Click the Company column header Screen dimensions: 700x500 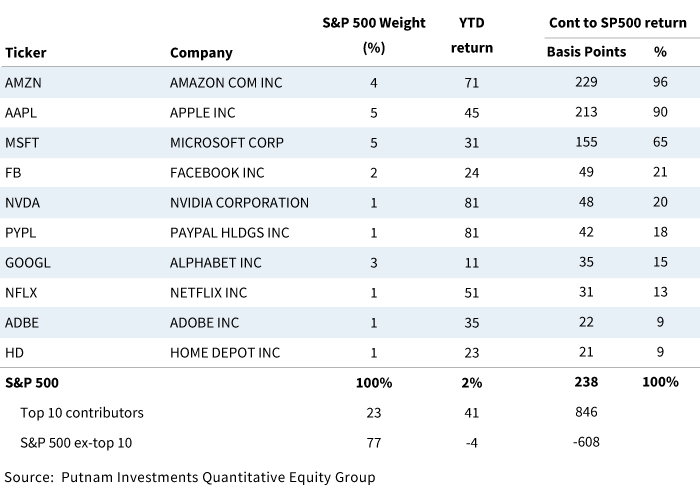point(201,53)
